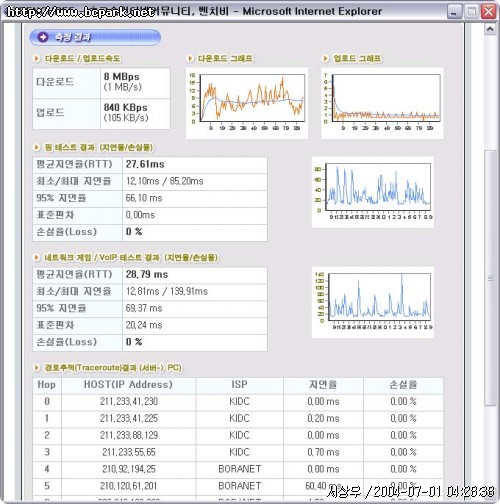The height and width of the screenshot is (504, 500).
Task: Click the bullet arrow beside 경로추적(Traceroute)결과
Action: (36, 367)
